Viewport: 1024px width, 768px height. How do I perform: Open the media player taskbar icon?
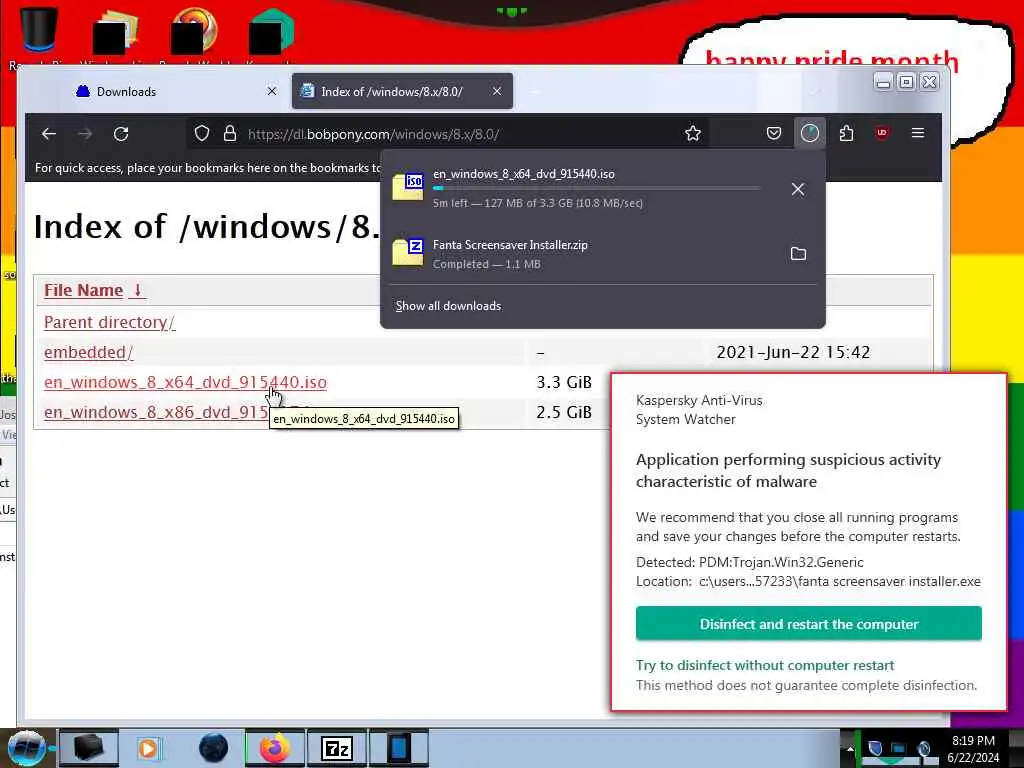[x=149, y=748]
